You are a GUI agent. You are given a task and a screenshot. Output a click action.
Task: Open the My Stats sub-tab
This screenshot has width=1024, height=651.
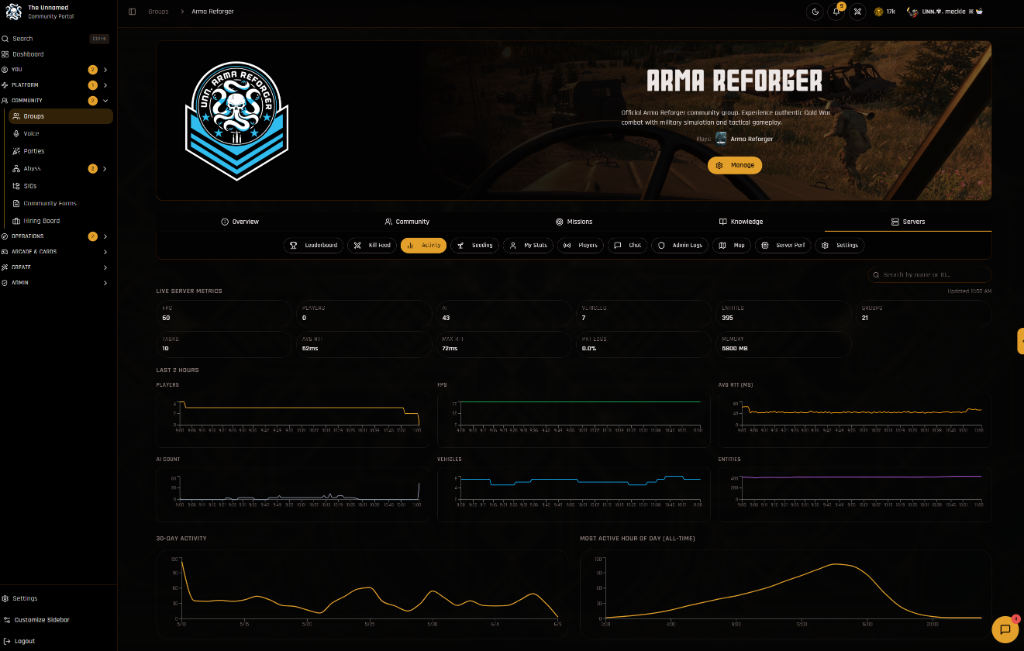click(x=528, y=246)
